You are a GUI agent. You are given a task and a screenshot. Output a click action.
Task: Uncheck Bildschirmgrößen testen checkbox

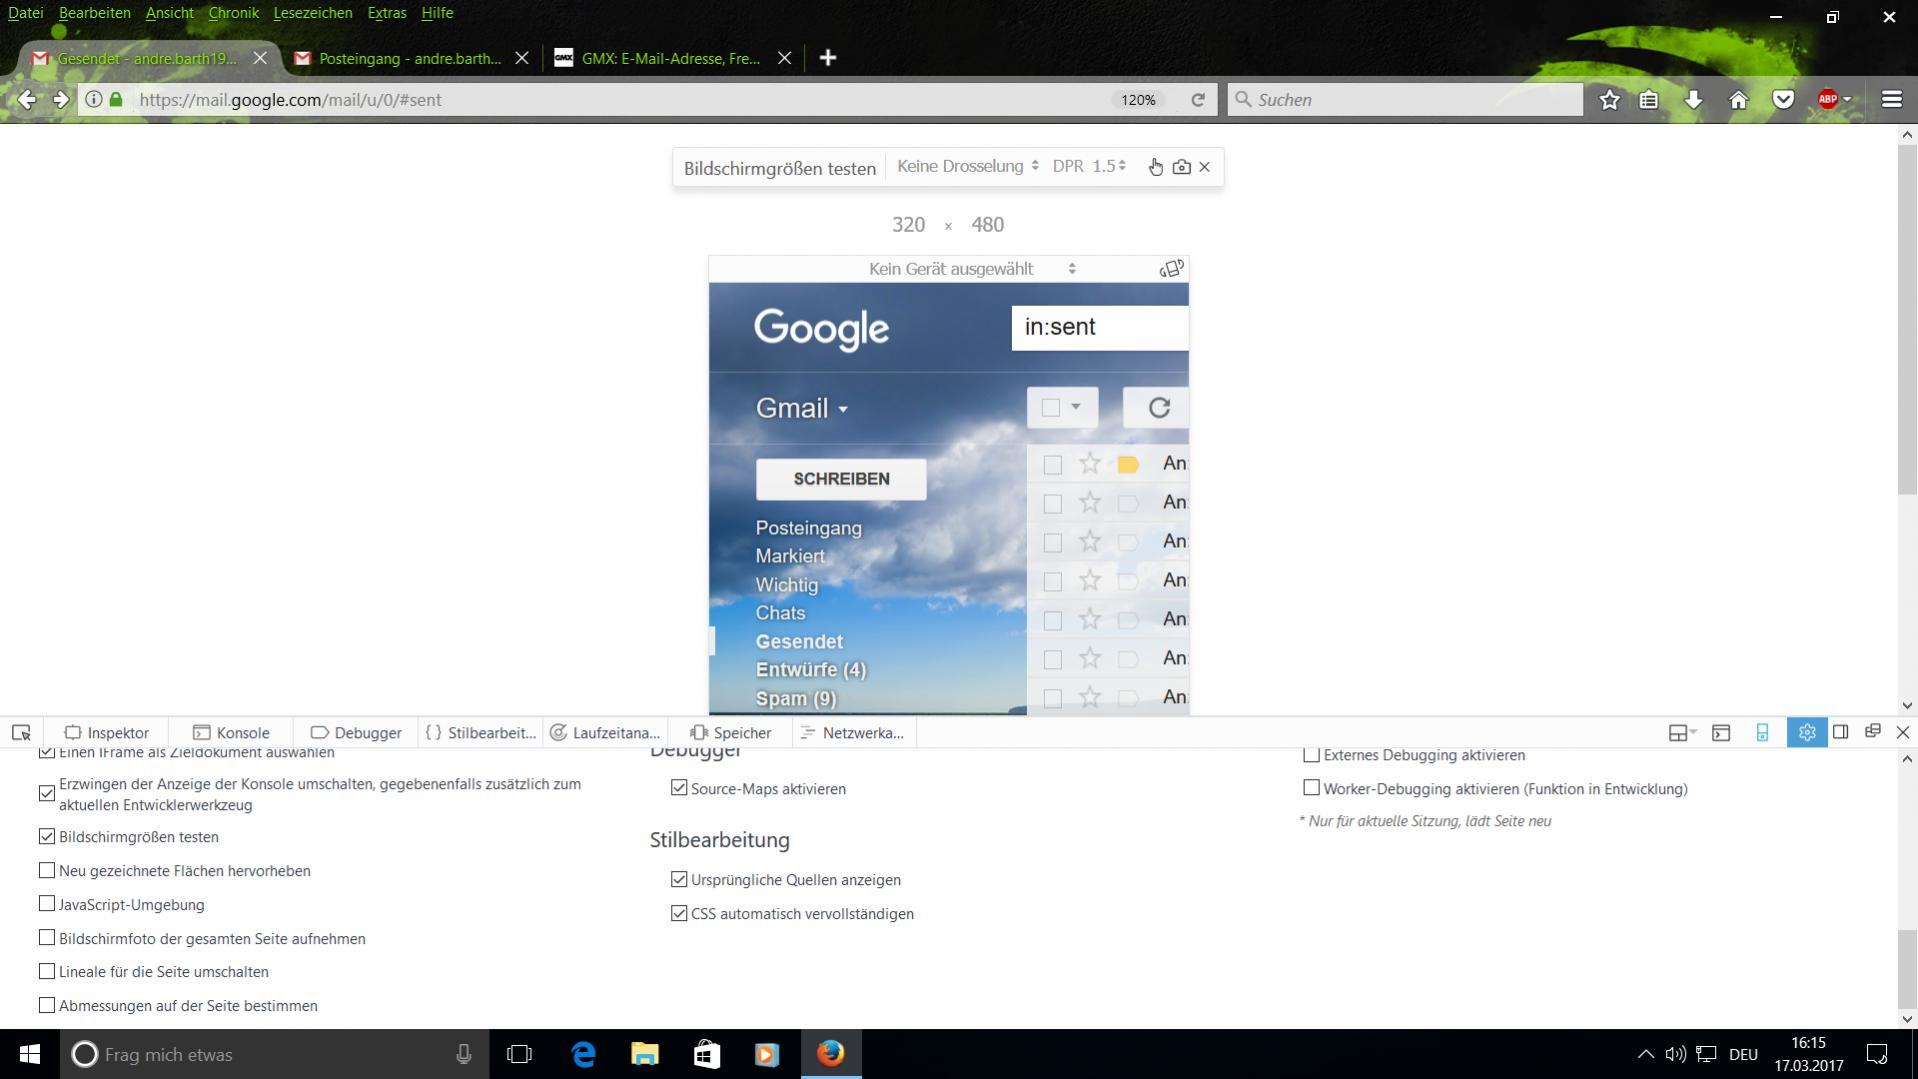47,836
